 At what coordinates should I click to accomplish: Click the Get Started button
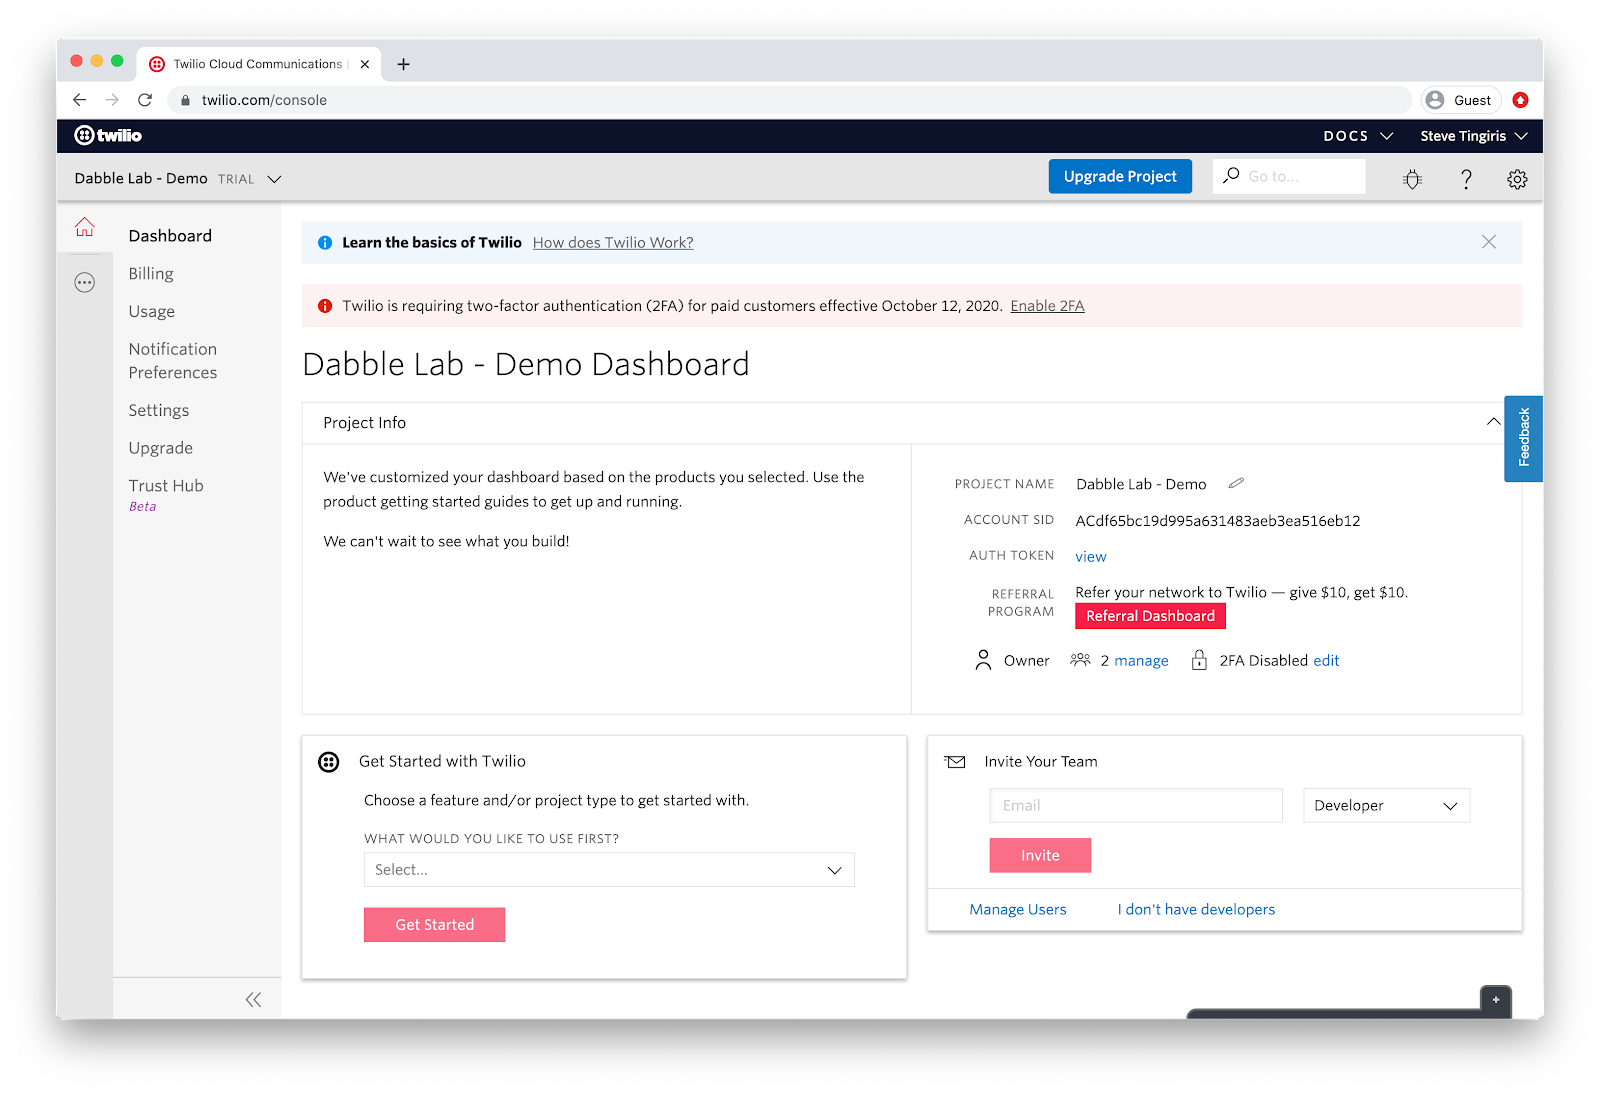(434, 925)
